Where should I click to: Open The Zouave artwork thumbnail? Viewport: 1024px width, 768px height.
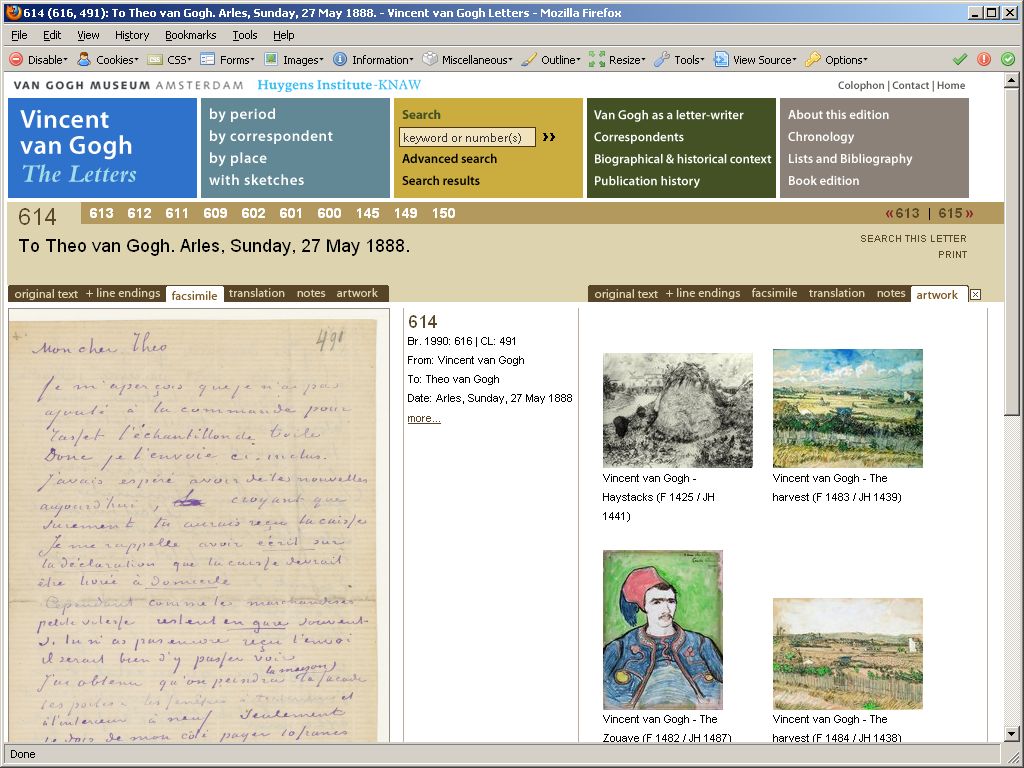(662, 630)
